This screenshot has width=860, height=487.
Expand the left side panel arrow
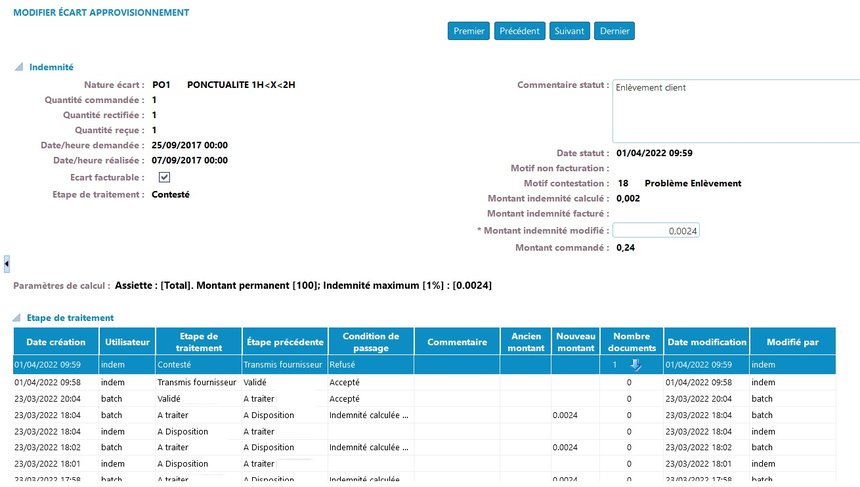pos(7,264)
